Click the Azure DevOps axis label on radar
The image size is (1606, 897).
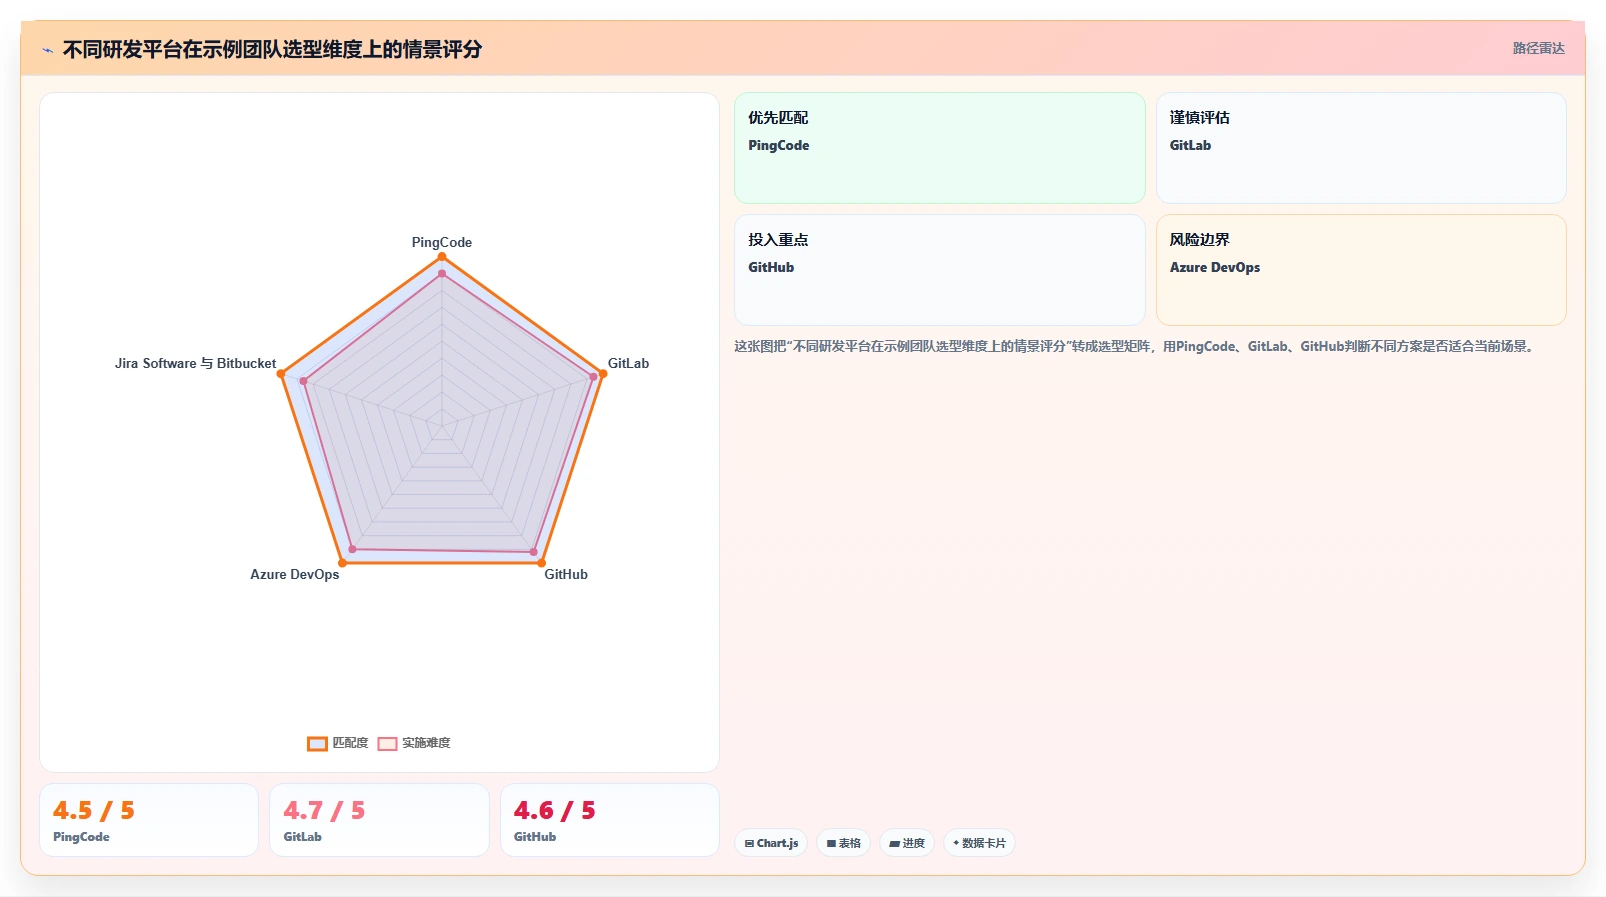click(x=295, y=574)
